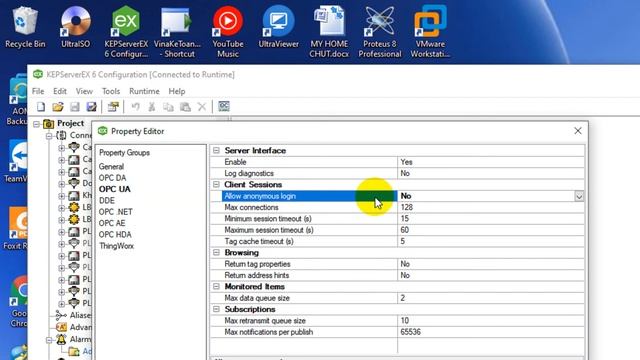Open the Allow anonymous login dropdown arrow

click(x=579, y=196)
